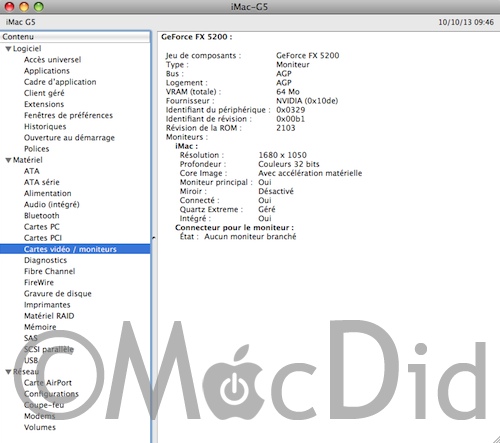Select Carte AirPort under Réseau

click(x=48, y=383)
